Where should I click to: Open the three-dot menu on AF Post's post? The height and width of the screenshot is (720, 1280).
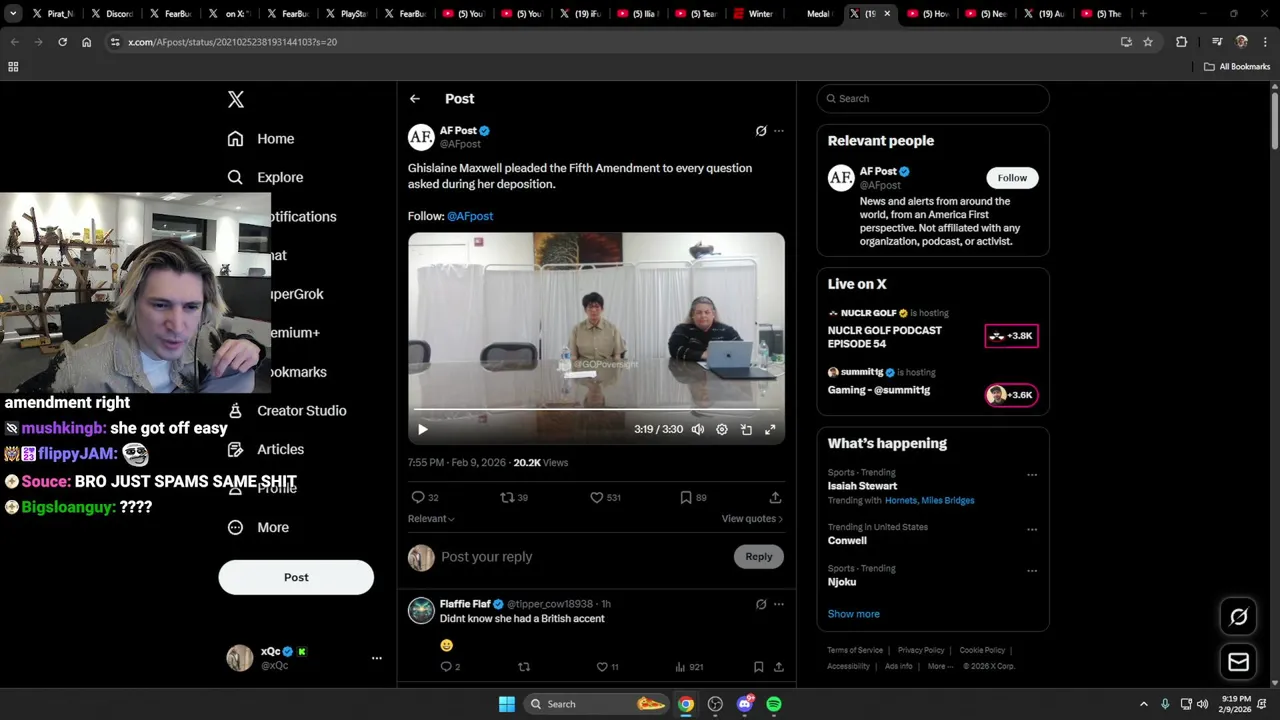(x=779, y=131)
